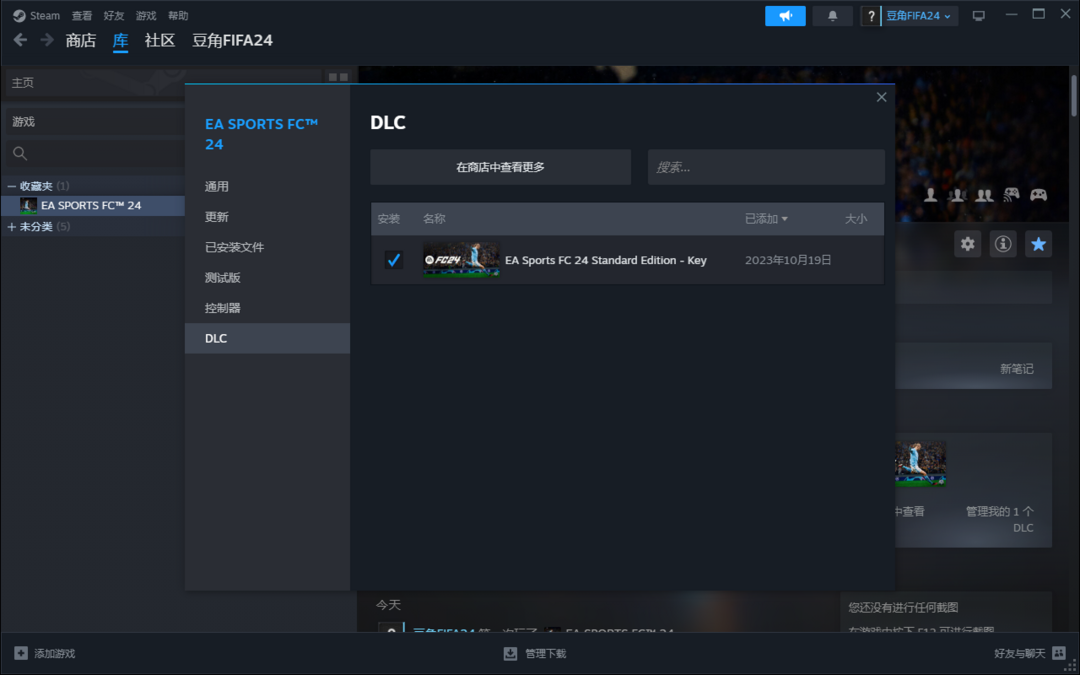Open the 好友 menu

pyautogui.click(x=114, y=15)
